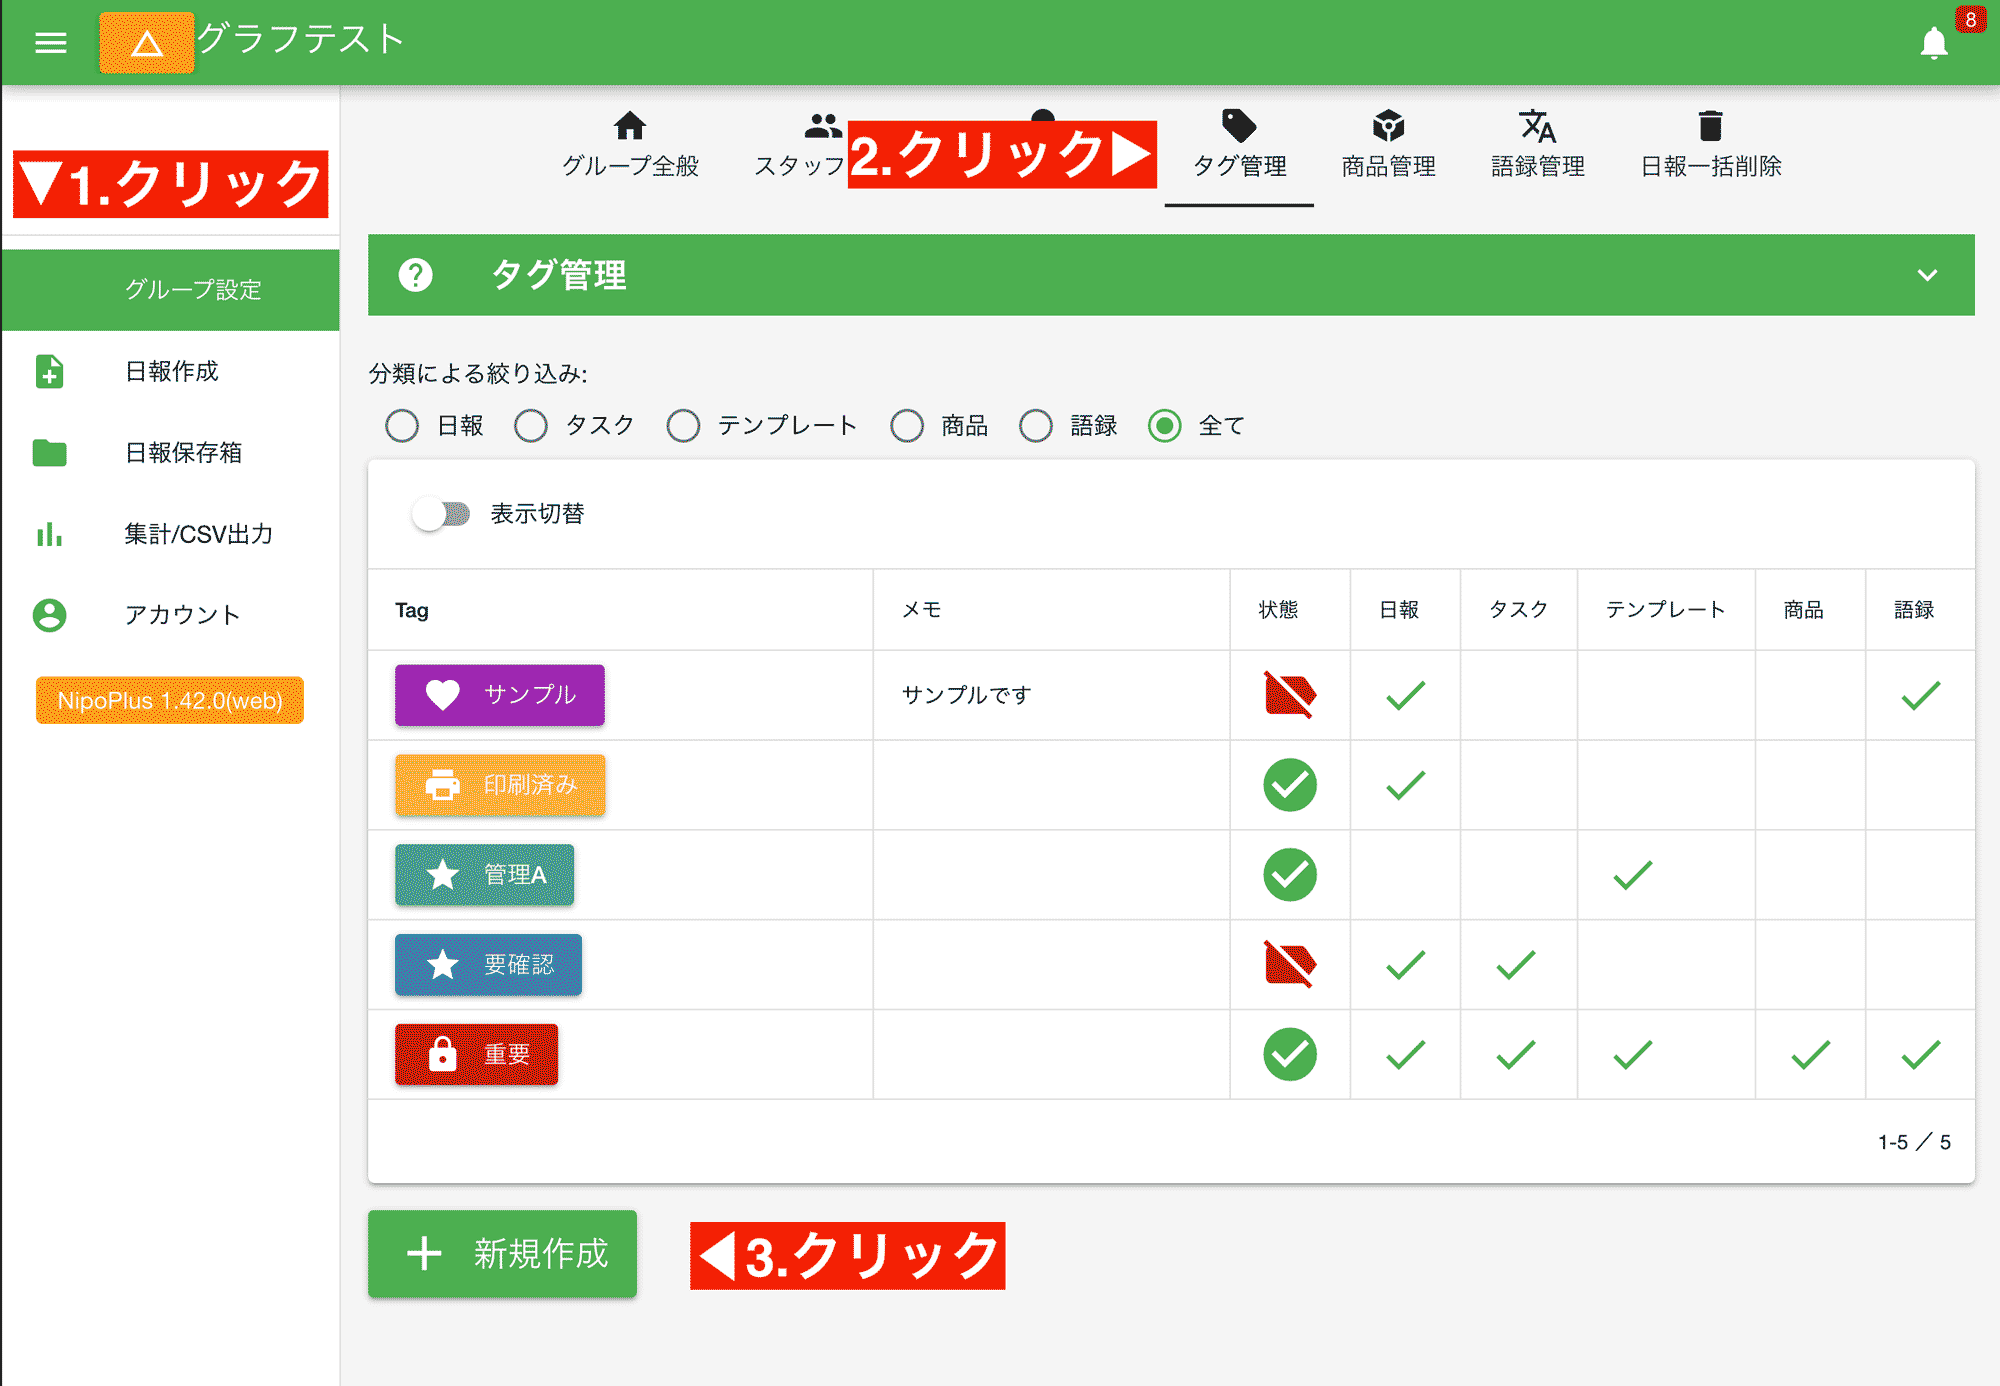The height and width of the screenshot is (1386, 2000).
Task: Click the purple サンプル tag badge
Action: (499, 694)
